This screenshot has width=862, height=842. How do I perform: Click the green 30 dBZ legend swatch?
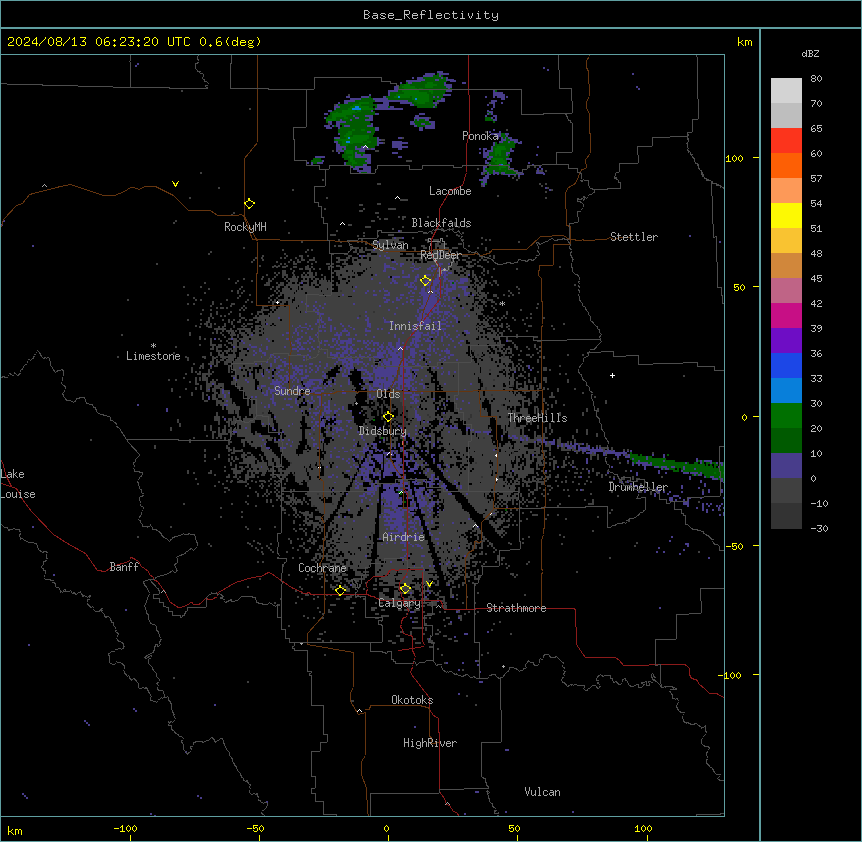[786, 416]
